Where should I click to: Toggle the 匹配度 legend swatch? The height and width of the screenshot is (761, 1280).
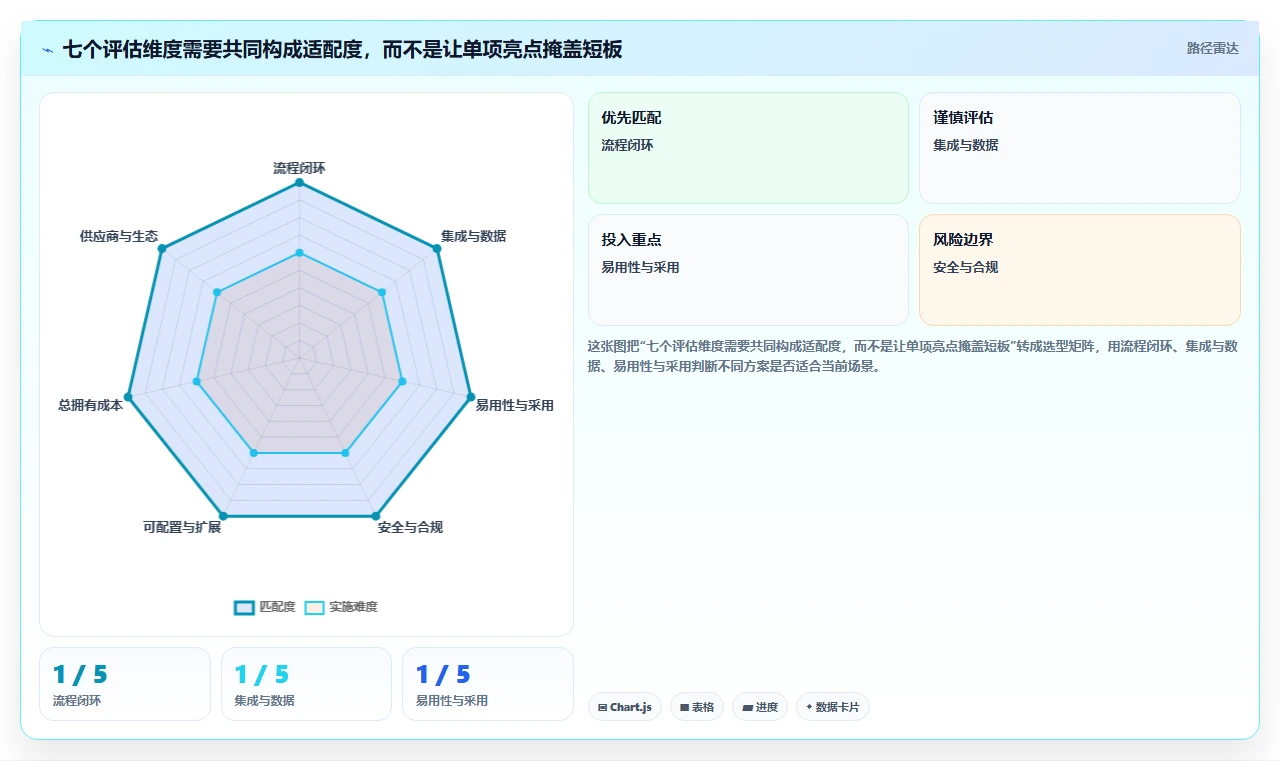point(244,607)
